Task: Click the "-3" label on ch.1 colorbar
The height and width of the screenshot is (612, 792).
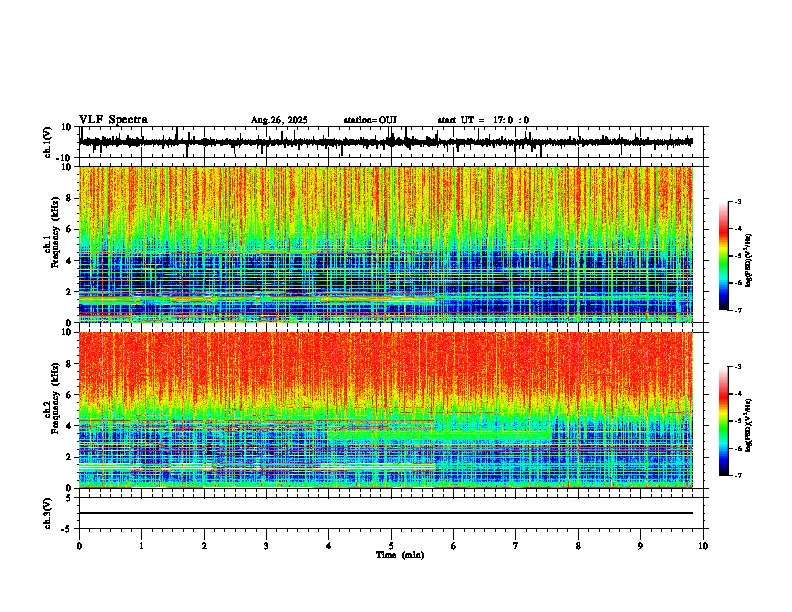Action: pos(737,201)
